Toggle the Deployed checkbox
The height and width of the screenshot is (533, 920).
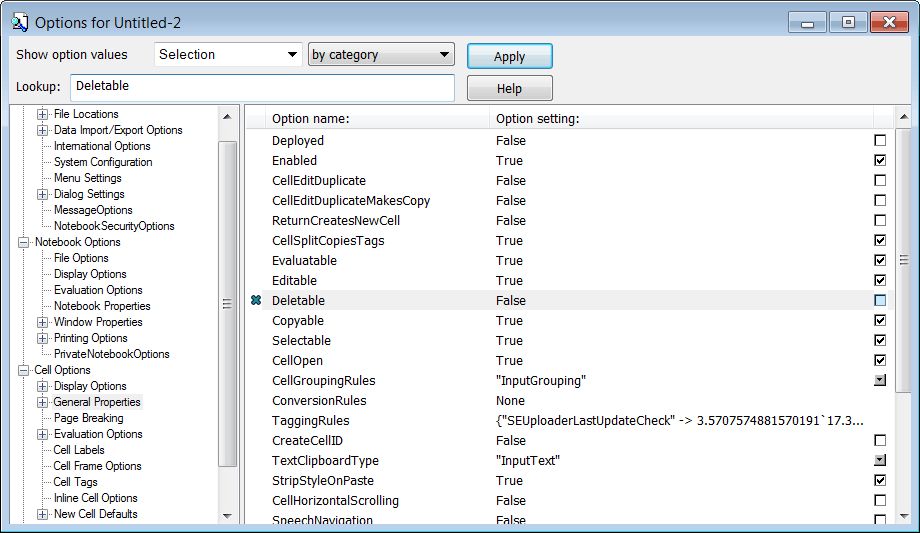point(880,140)
